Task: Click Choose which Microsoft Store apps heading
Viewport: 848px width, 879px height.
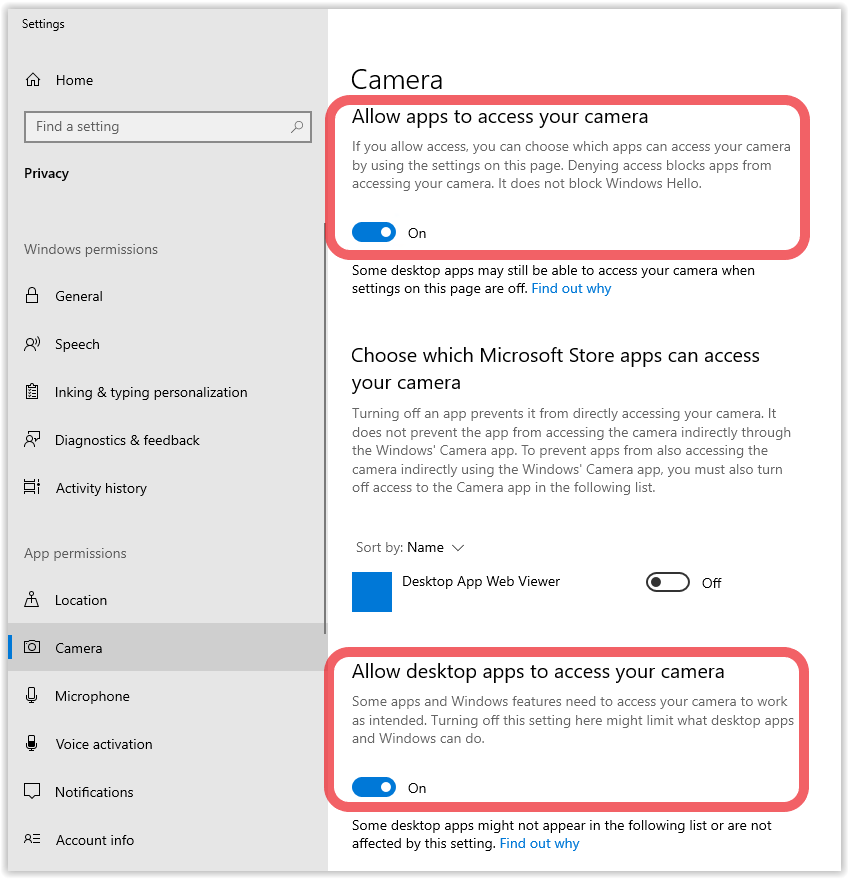Action: pyautogui.click(x=555, y=369)
